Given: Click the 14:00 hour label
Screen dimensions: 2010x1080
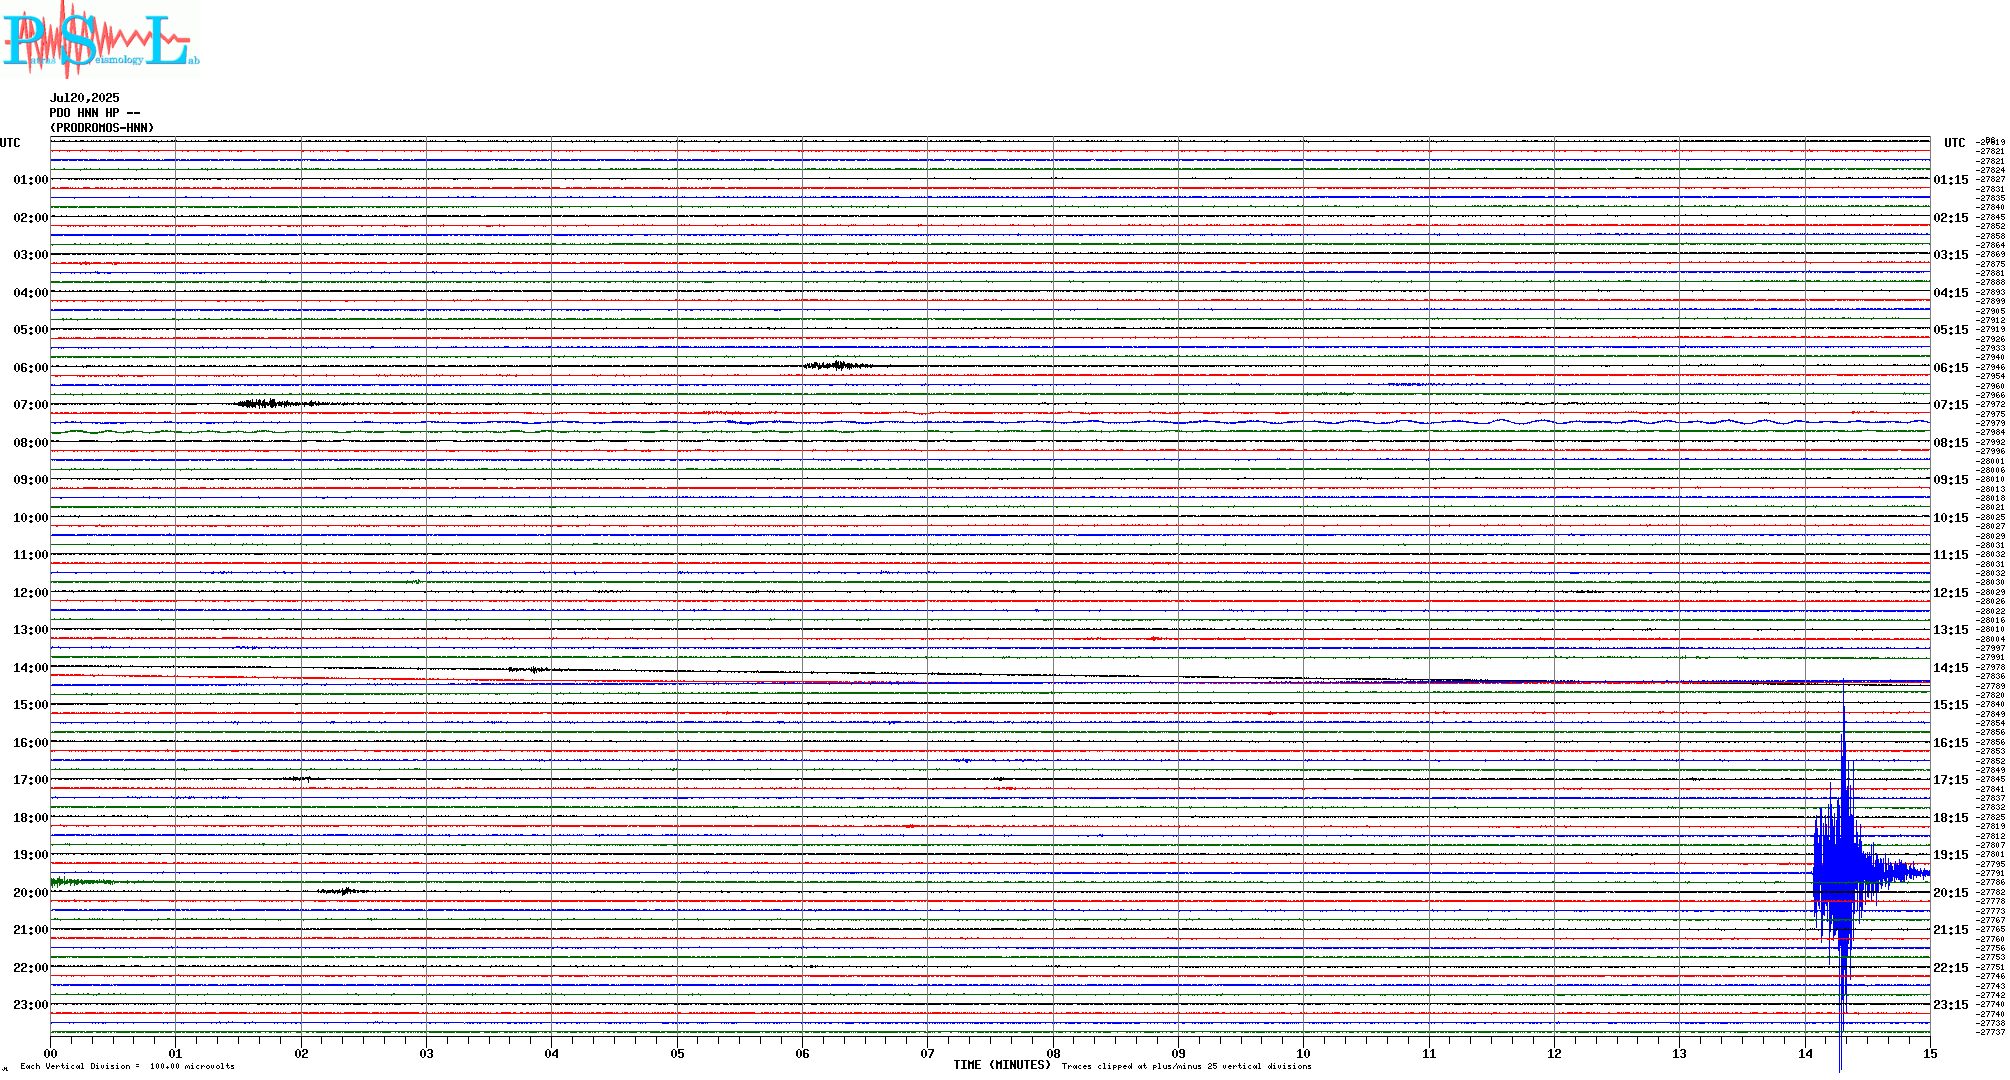Looking at the screenshot, I should click(30, 668).
